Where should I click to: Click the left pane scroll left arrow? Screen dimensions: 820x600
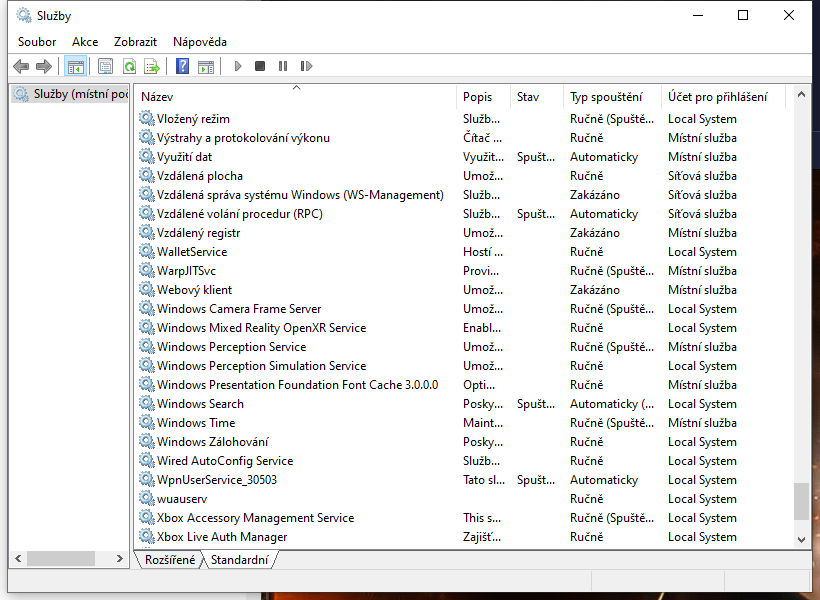pos(18,559)
